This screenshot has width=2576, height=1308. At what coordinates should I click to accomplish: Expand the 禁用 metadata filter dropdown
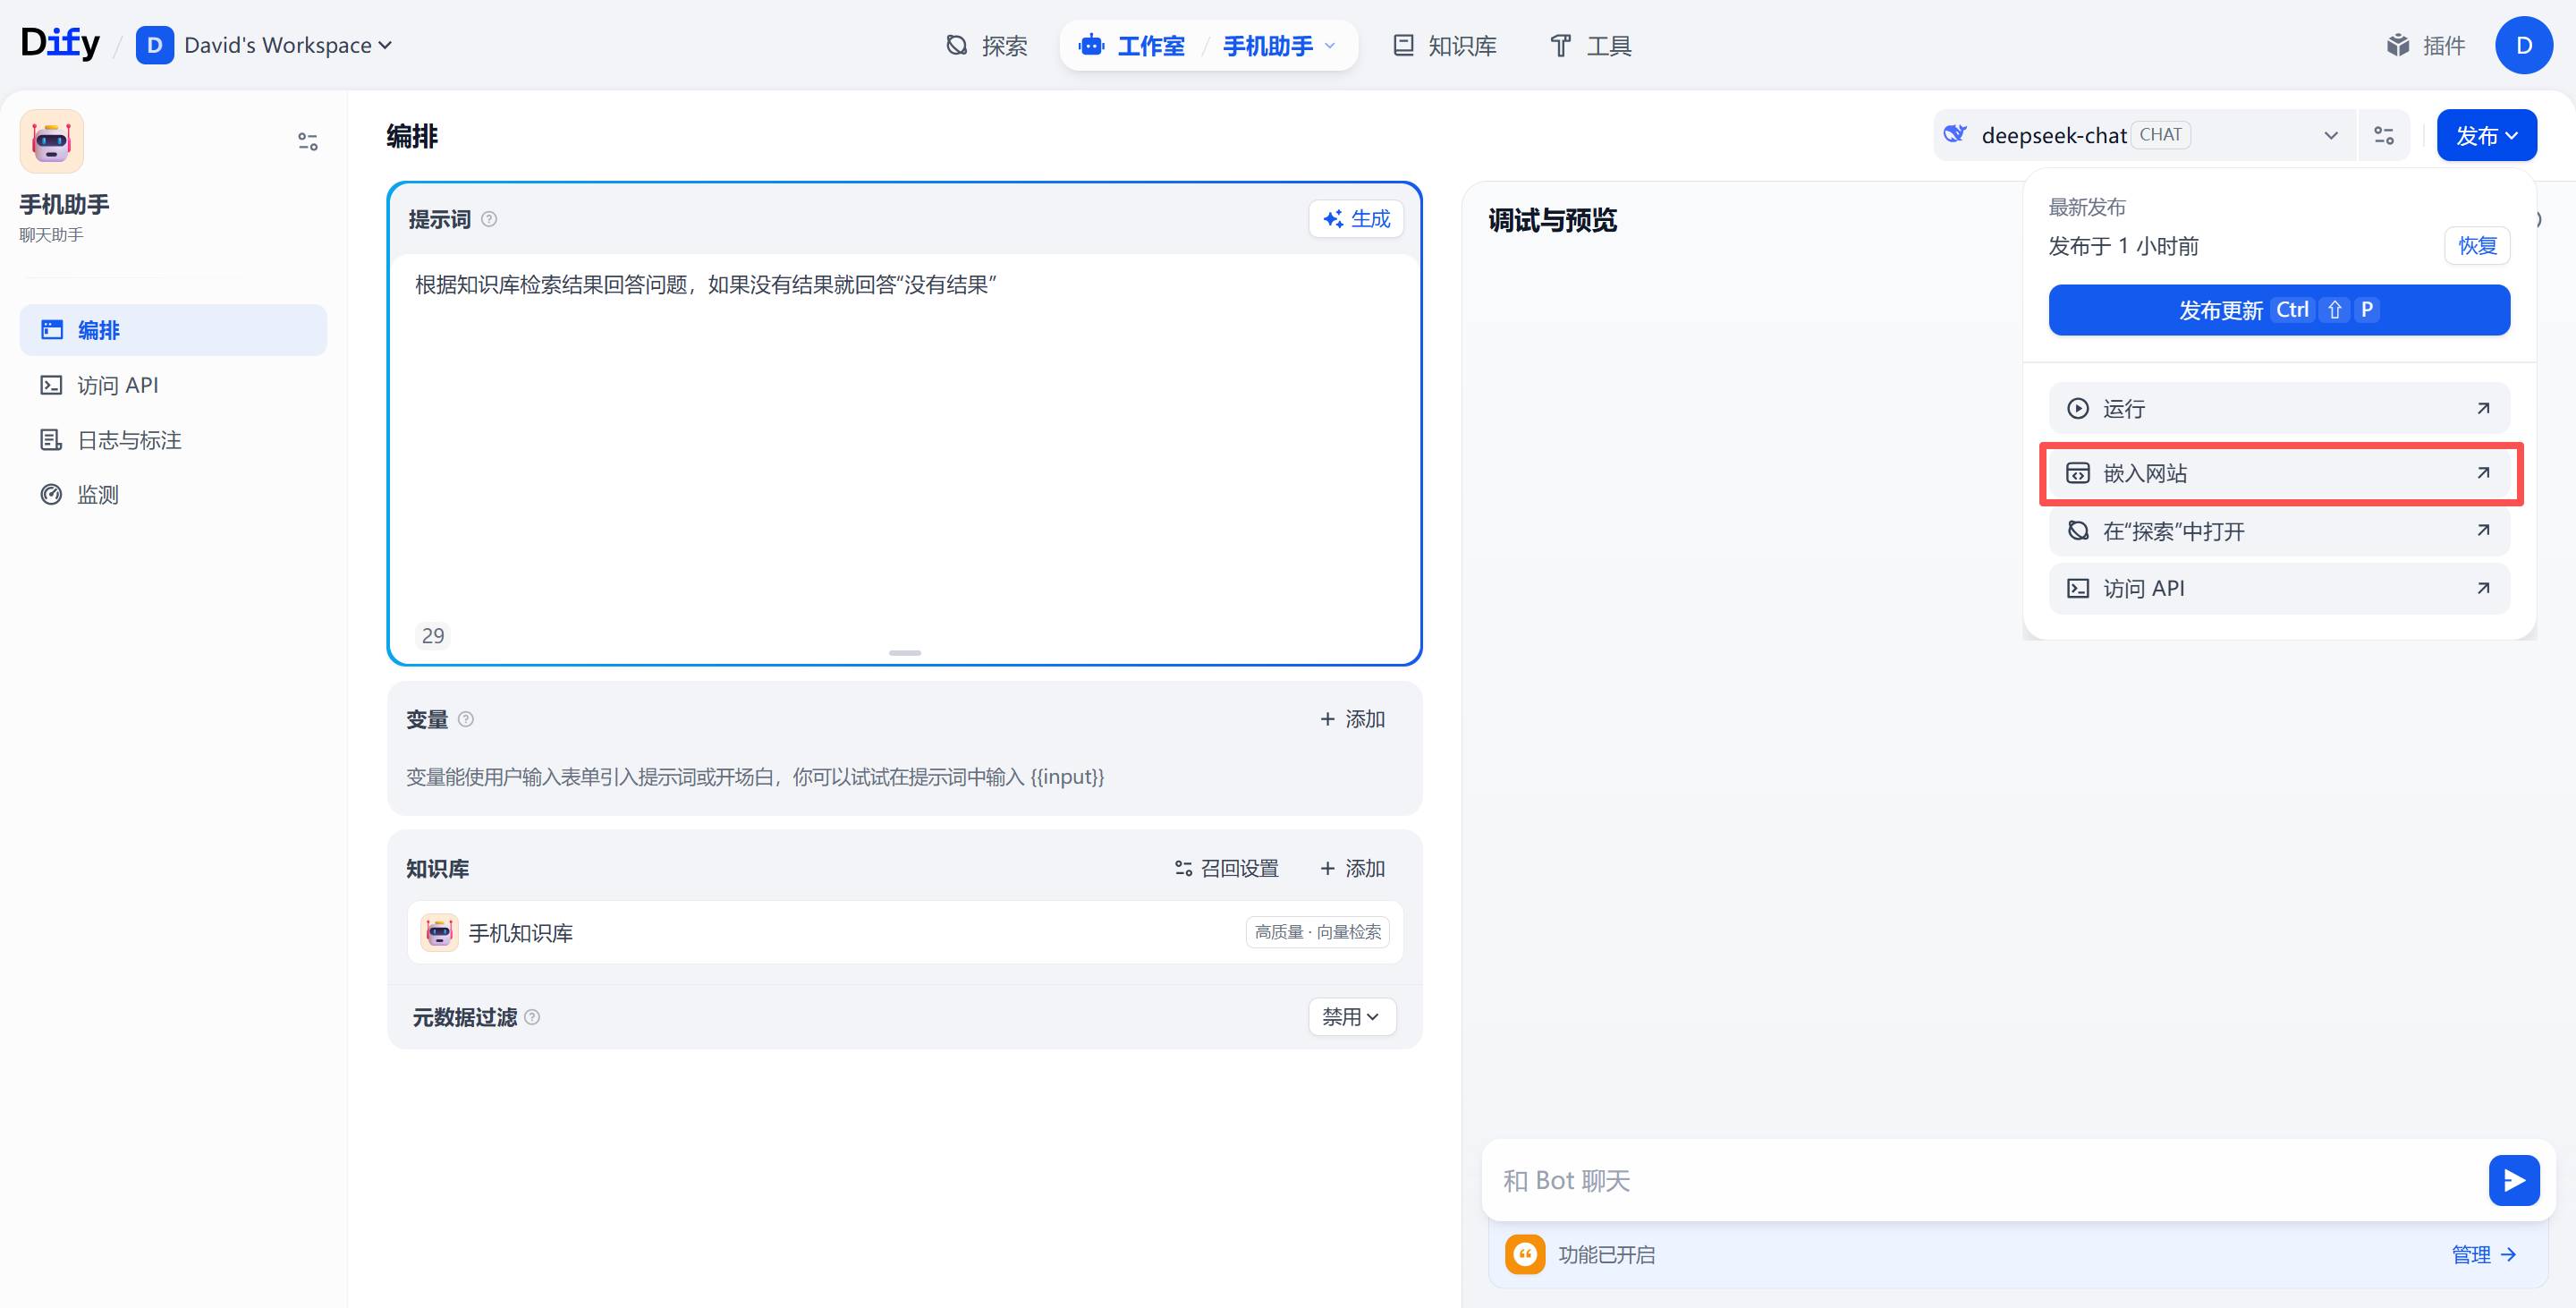point(1351,1017)
